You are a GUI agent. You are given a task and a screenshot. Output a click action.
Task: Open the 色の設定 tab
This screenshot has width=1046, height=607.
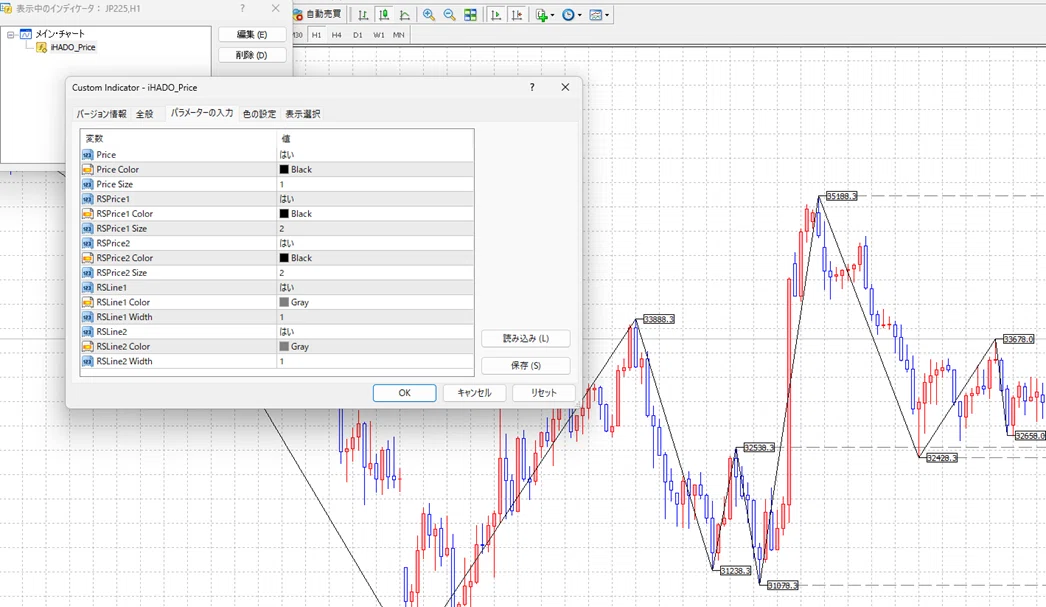[x=259, y=114]
